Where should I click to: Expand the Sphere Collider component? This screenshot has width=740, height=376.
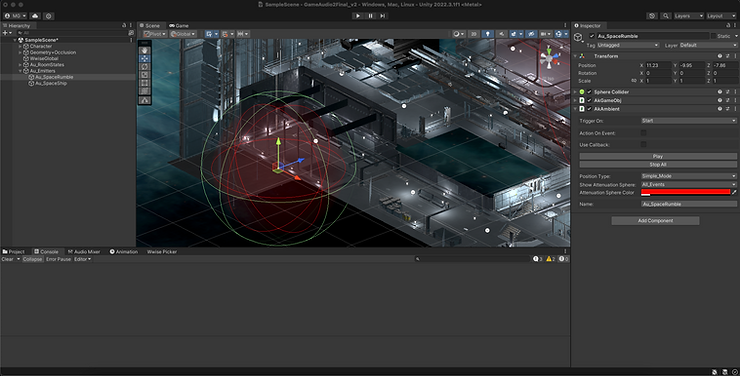tap(575, 92)
